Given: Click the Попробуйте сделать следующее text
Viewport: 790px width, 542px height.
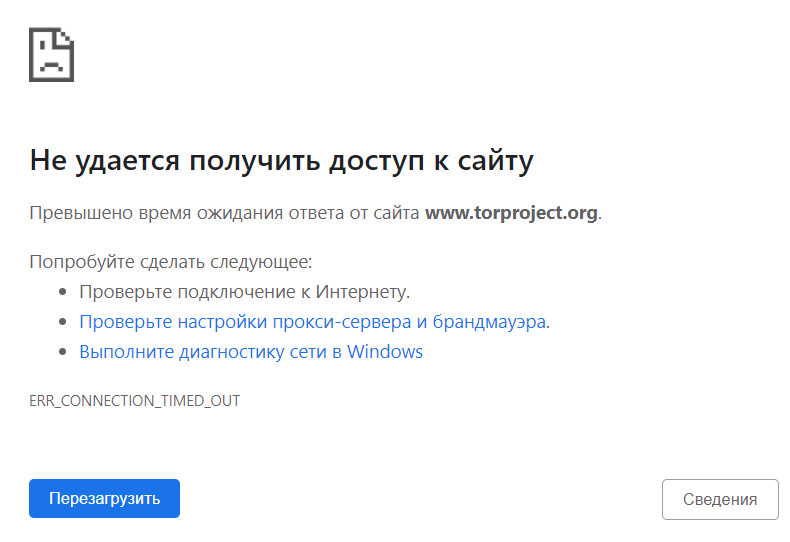Looking at the screenshot, I should [171, 262].
